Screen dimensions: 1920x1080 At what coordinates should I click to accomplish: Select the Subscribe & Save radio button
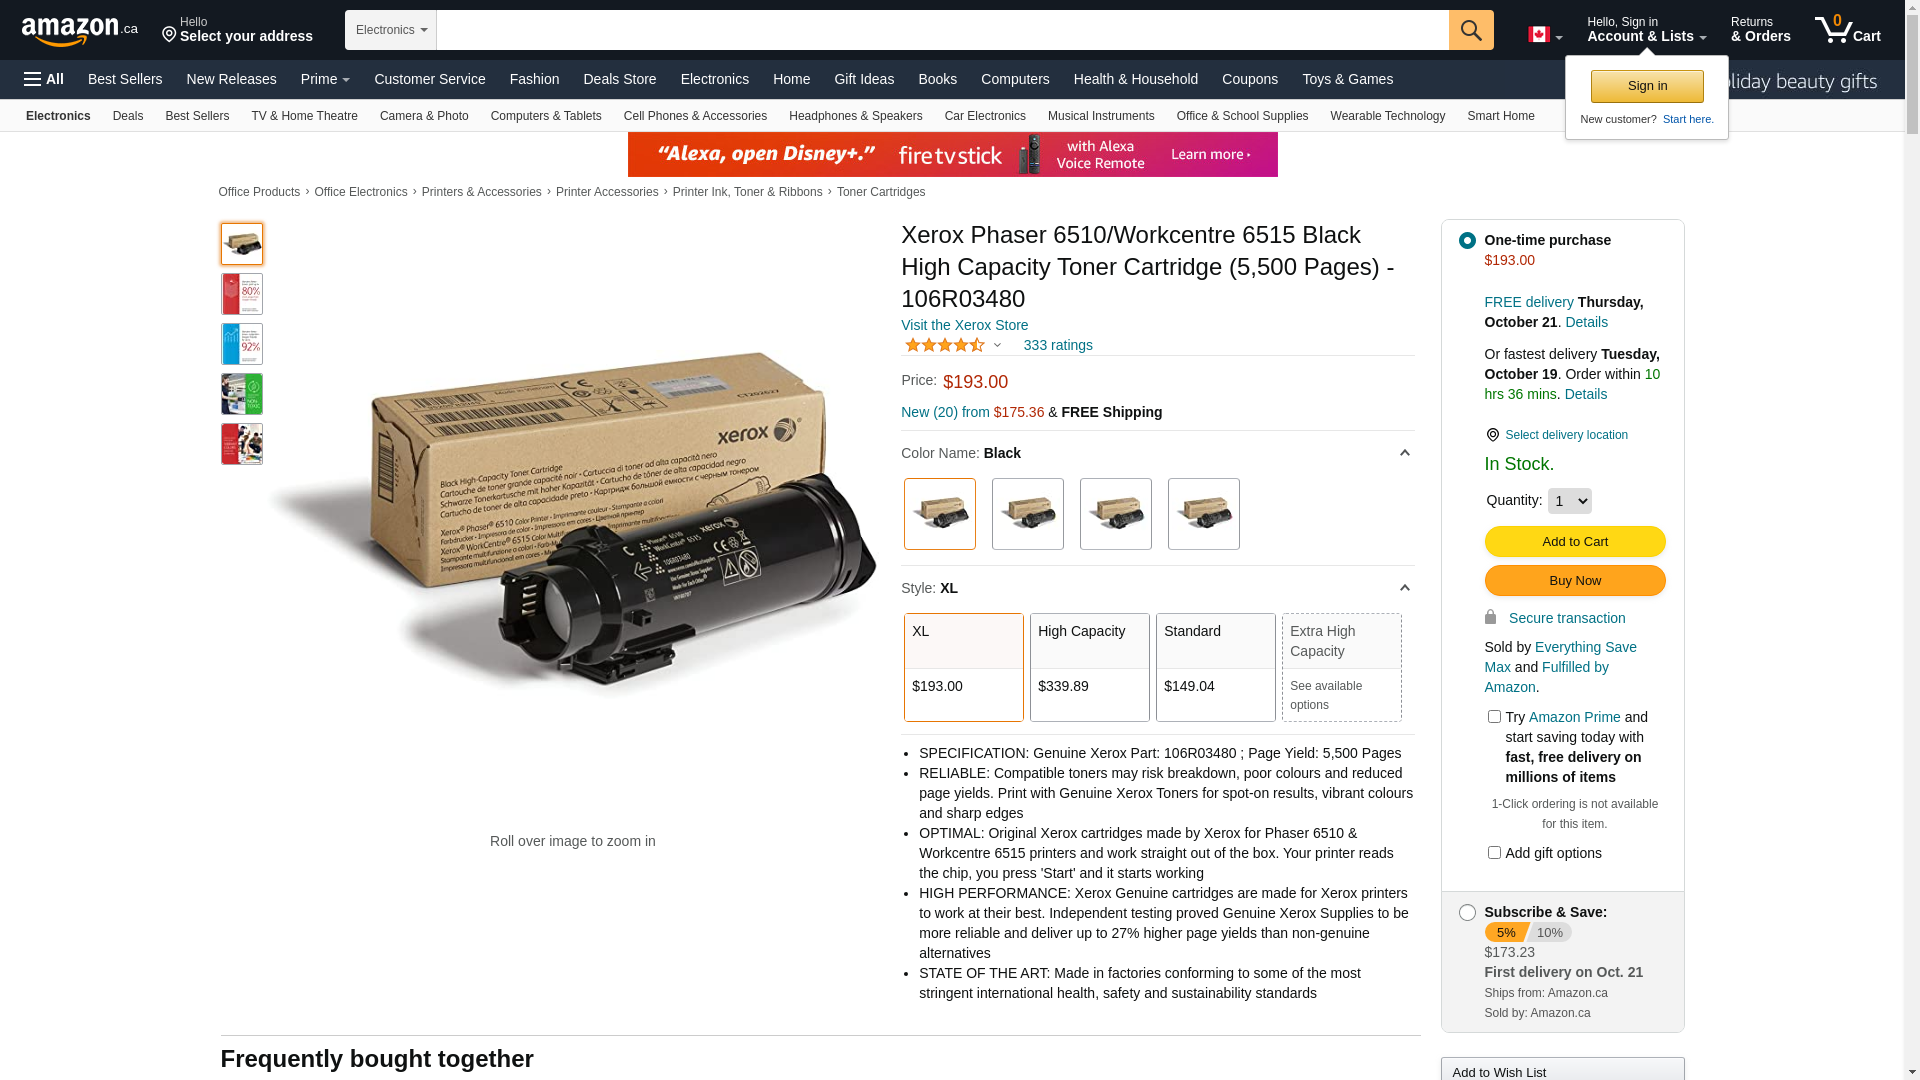pos(1467,912)
